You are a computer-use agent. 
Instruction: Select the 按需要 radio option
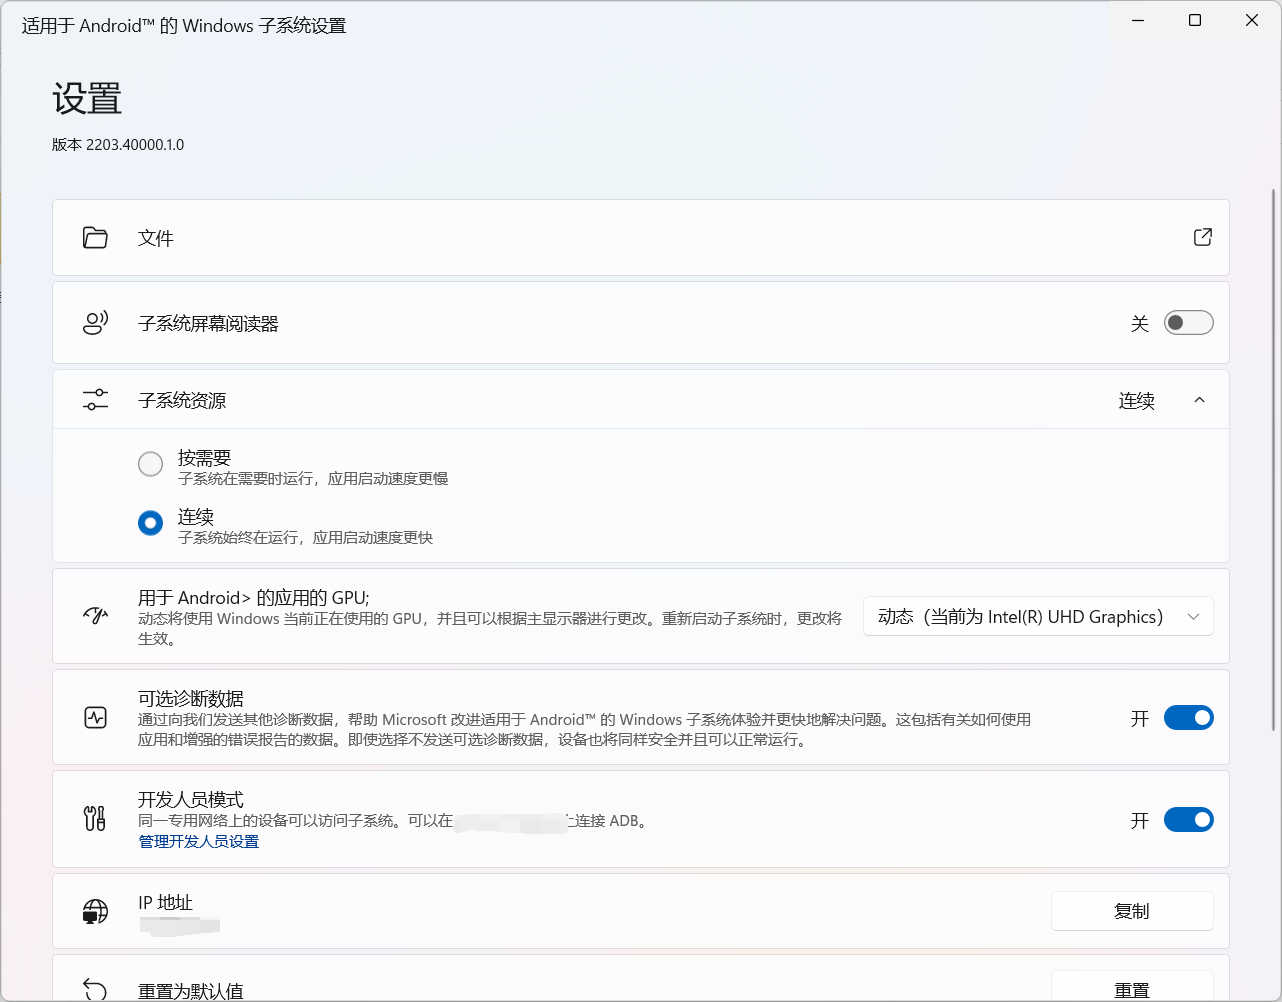click(150, 463)
